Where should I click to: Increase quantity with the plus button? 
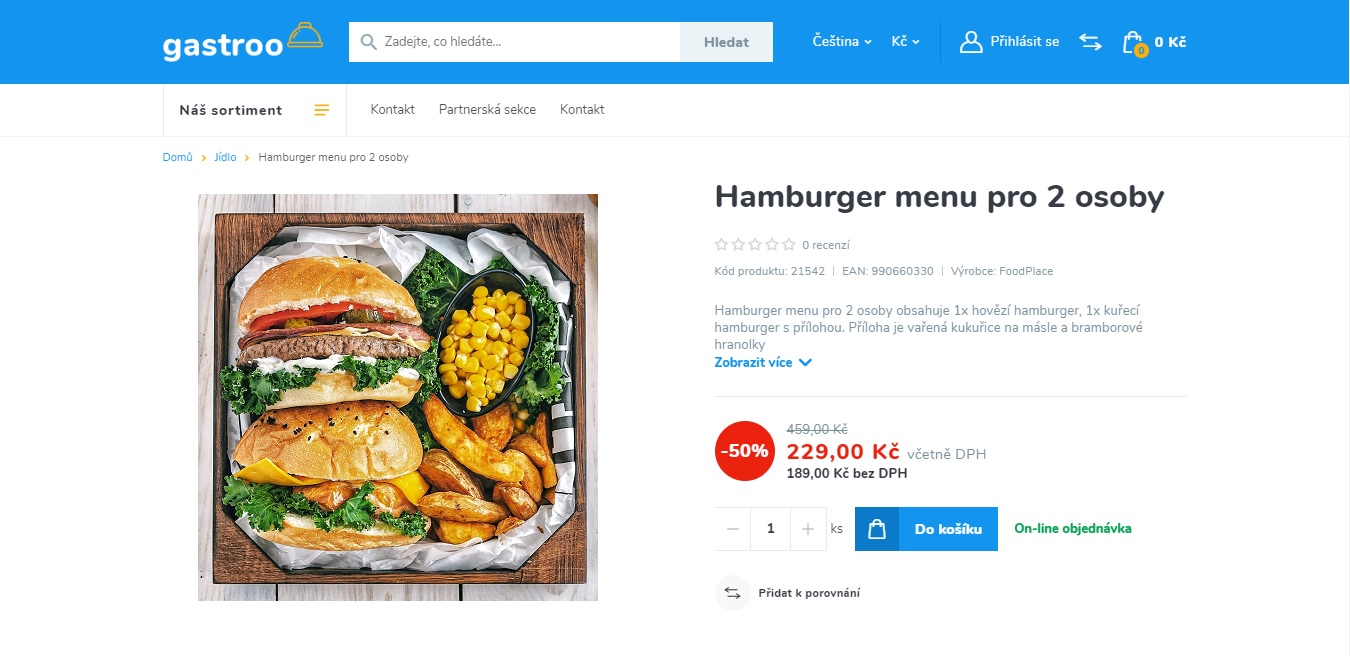808,529
